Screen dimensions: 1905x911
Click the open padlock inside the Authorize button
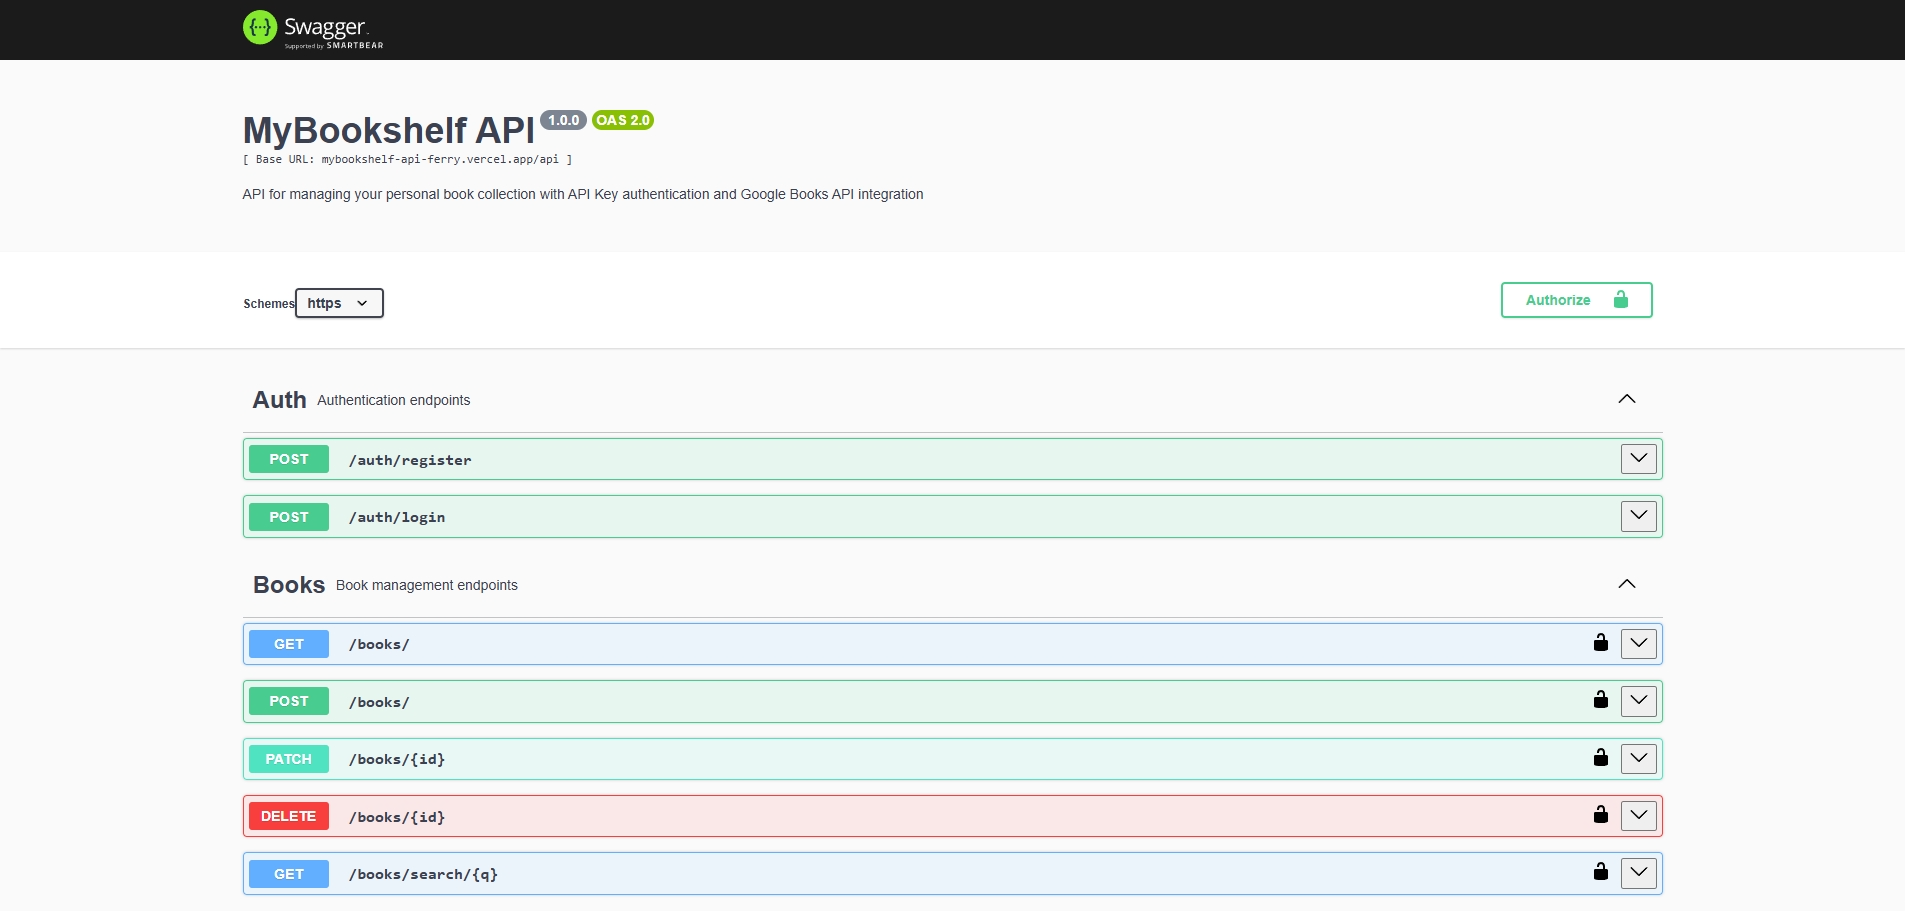click(1620, 299)
